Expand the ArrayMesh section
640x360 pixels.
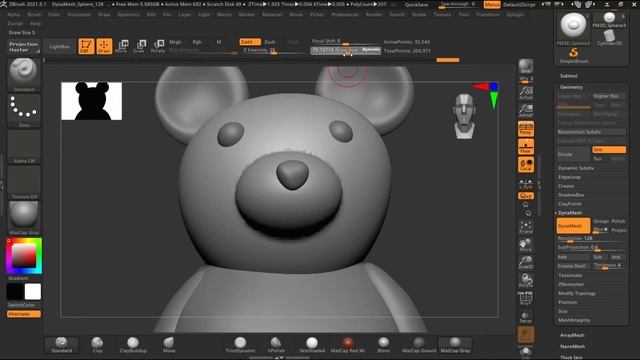point(572,335)
